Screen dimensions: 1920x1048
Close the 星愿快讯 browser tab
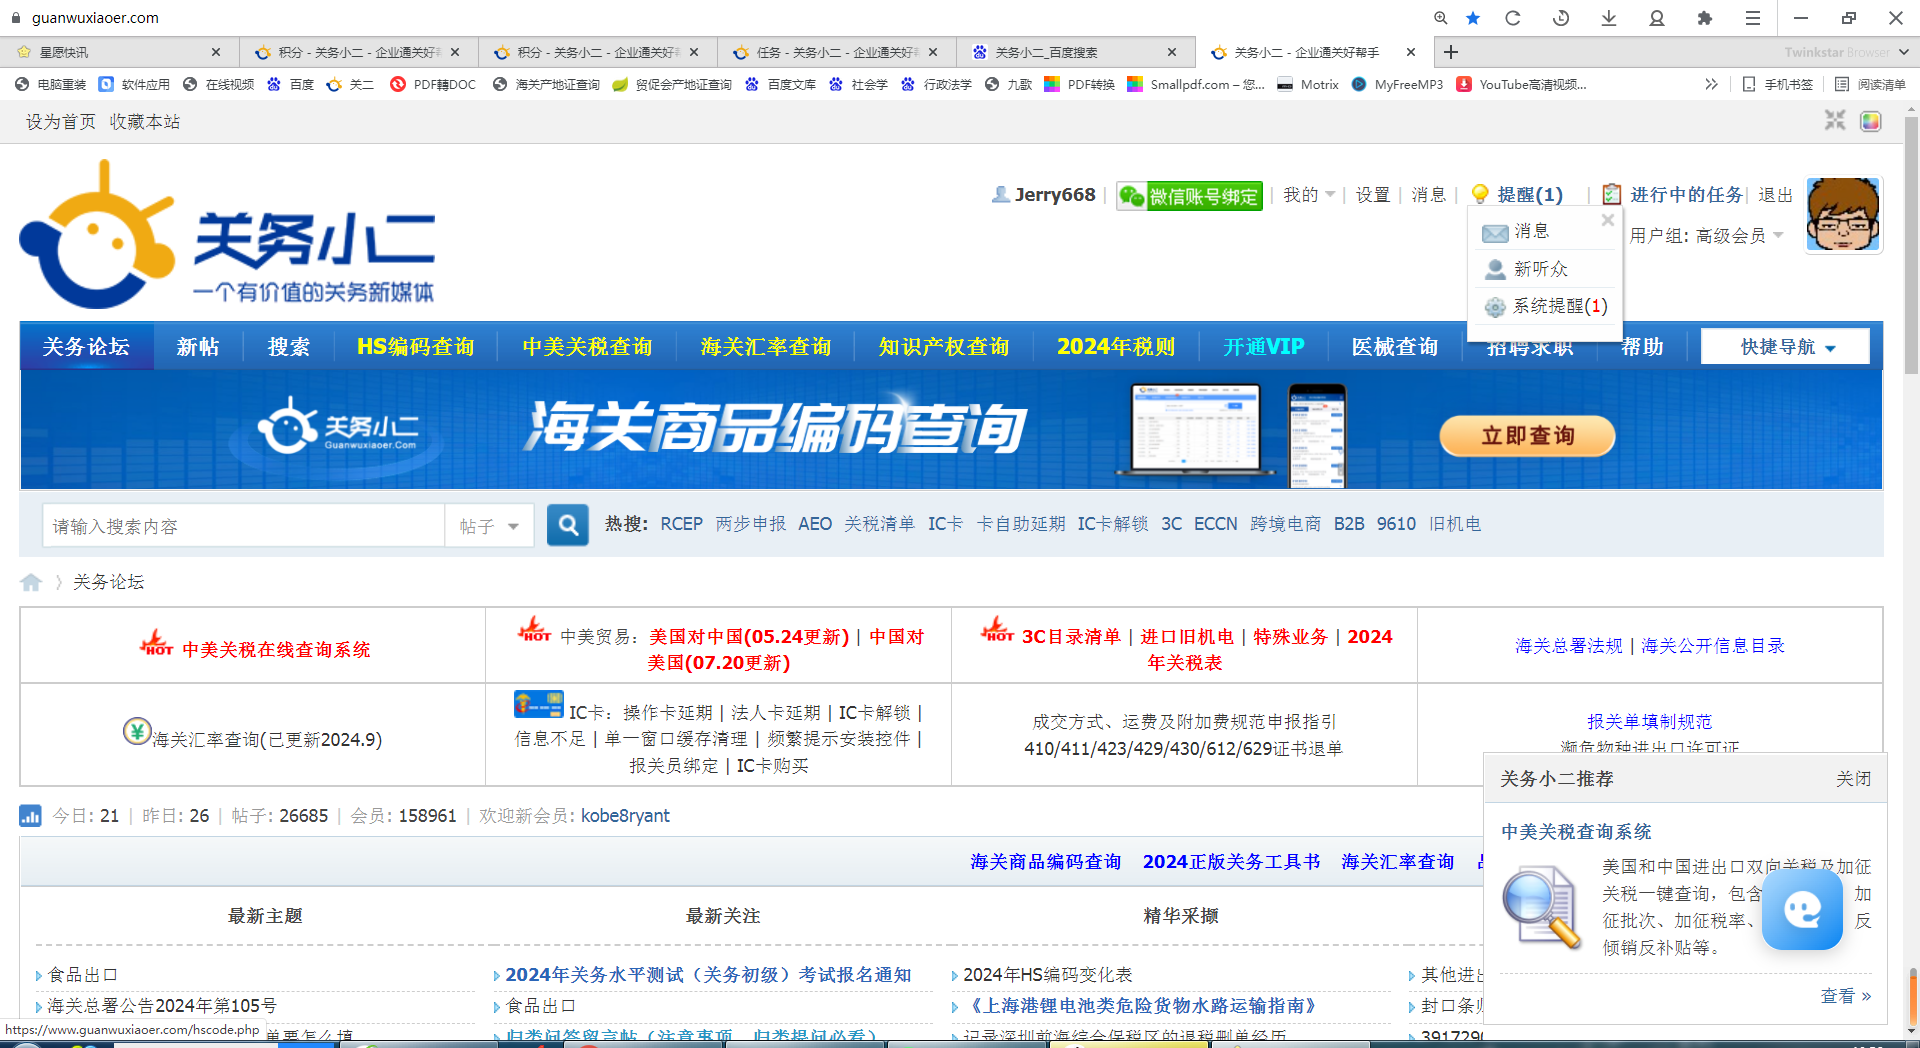(216, 52)
